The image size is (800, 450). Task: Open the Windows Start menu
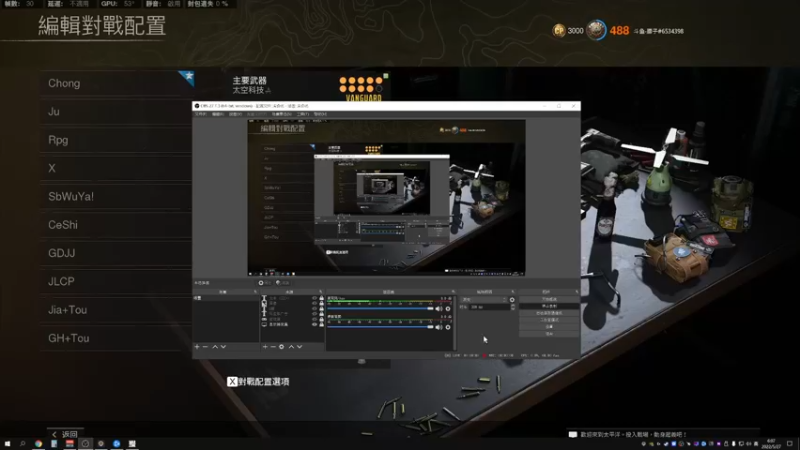[7, 444]
